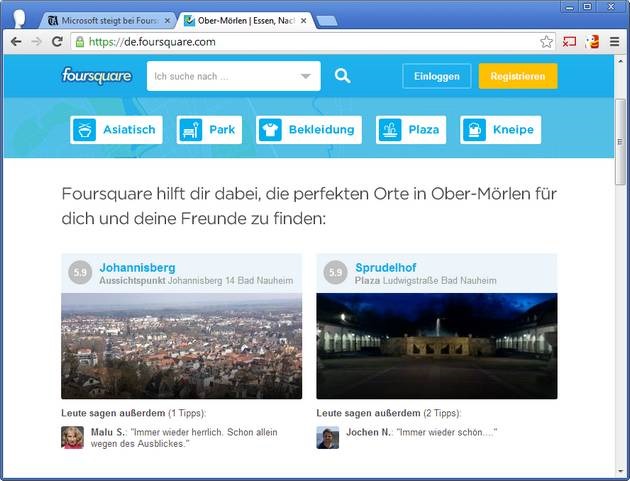
Task: Click the magnifying glass search icon
Action: [343, 76]
